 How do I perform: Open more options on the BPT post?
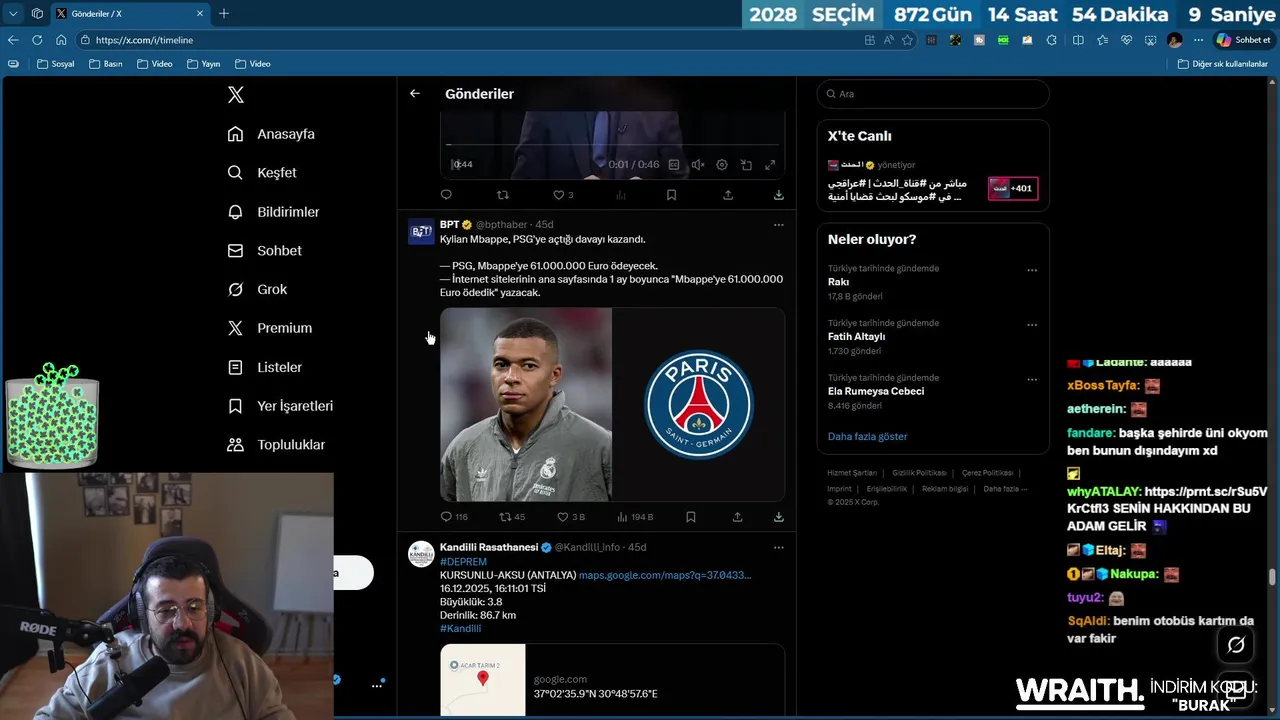pyautogui.click(x=778, y=225)
